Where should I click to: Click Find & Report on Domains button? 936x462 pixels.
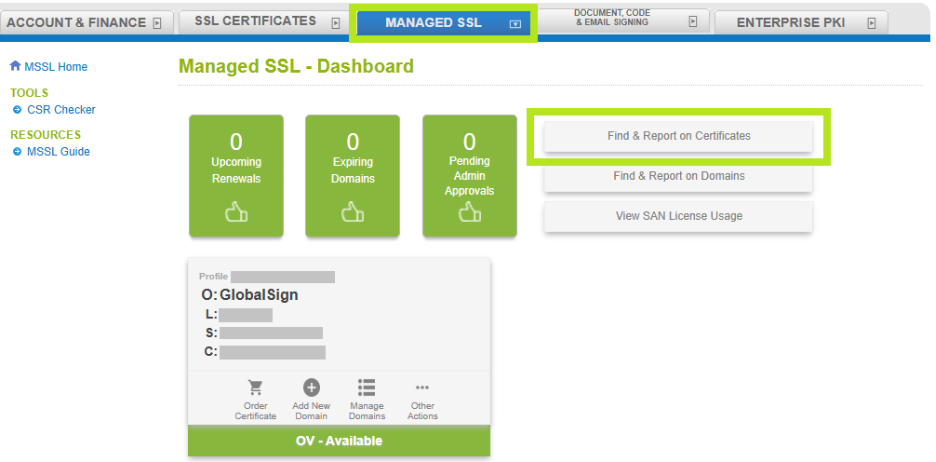[678, 176]
